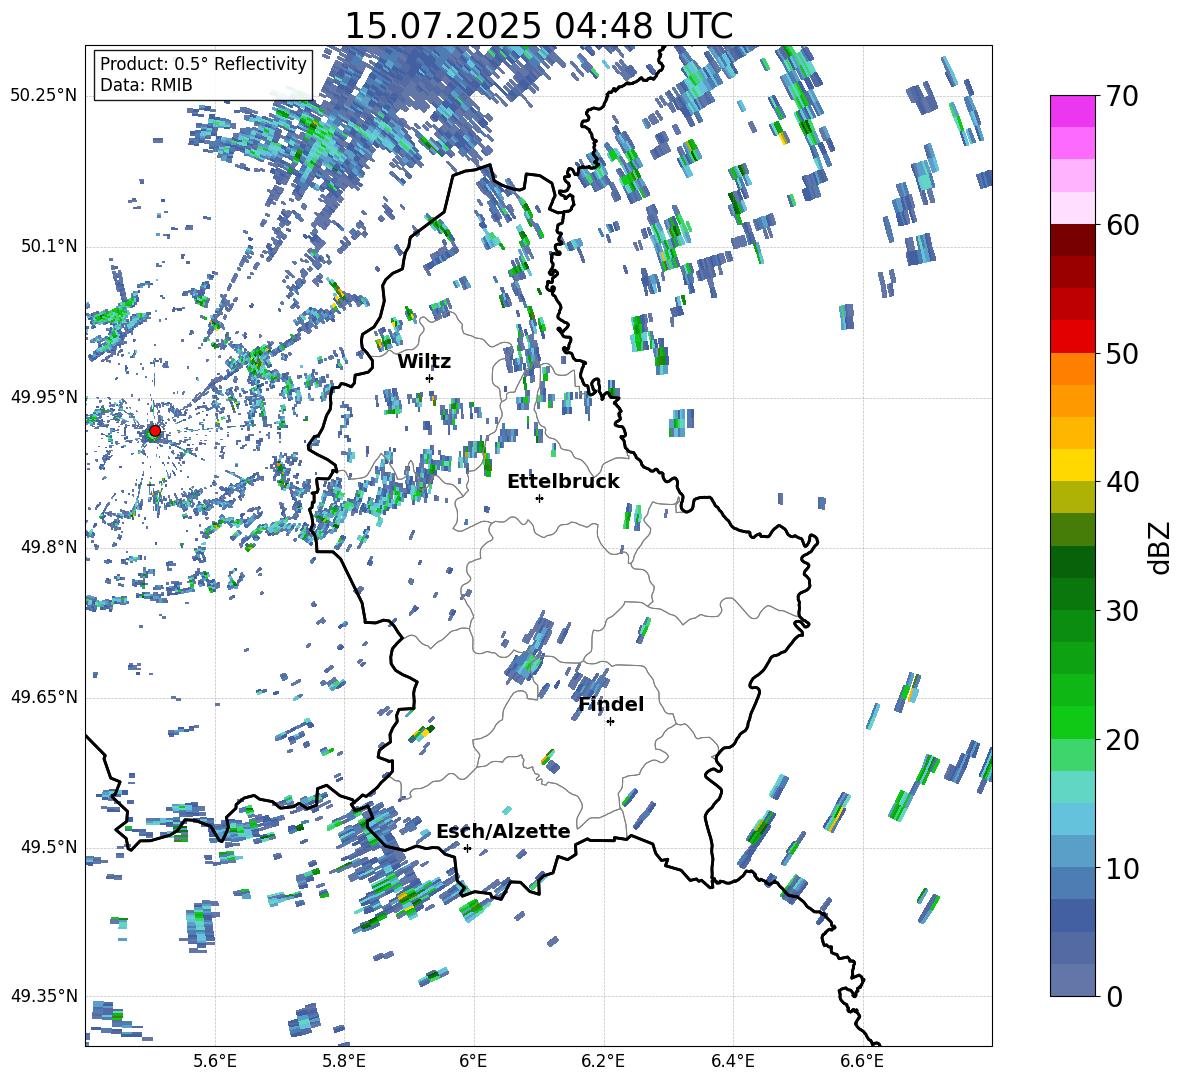Pick the dark blue swatch near 5 dBZ
This screenshot has height=1081, width=1184.
(1073, 915)
